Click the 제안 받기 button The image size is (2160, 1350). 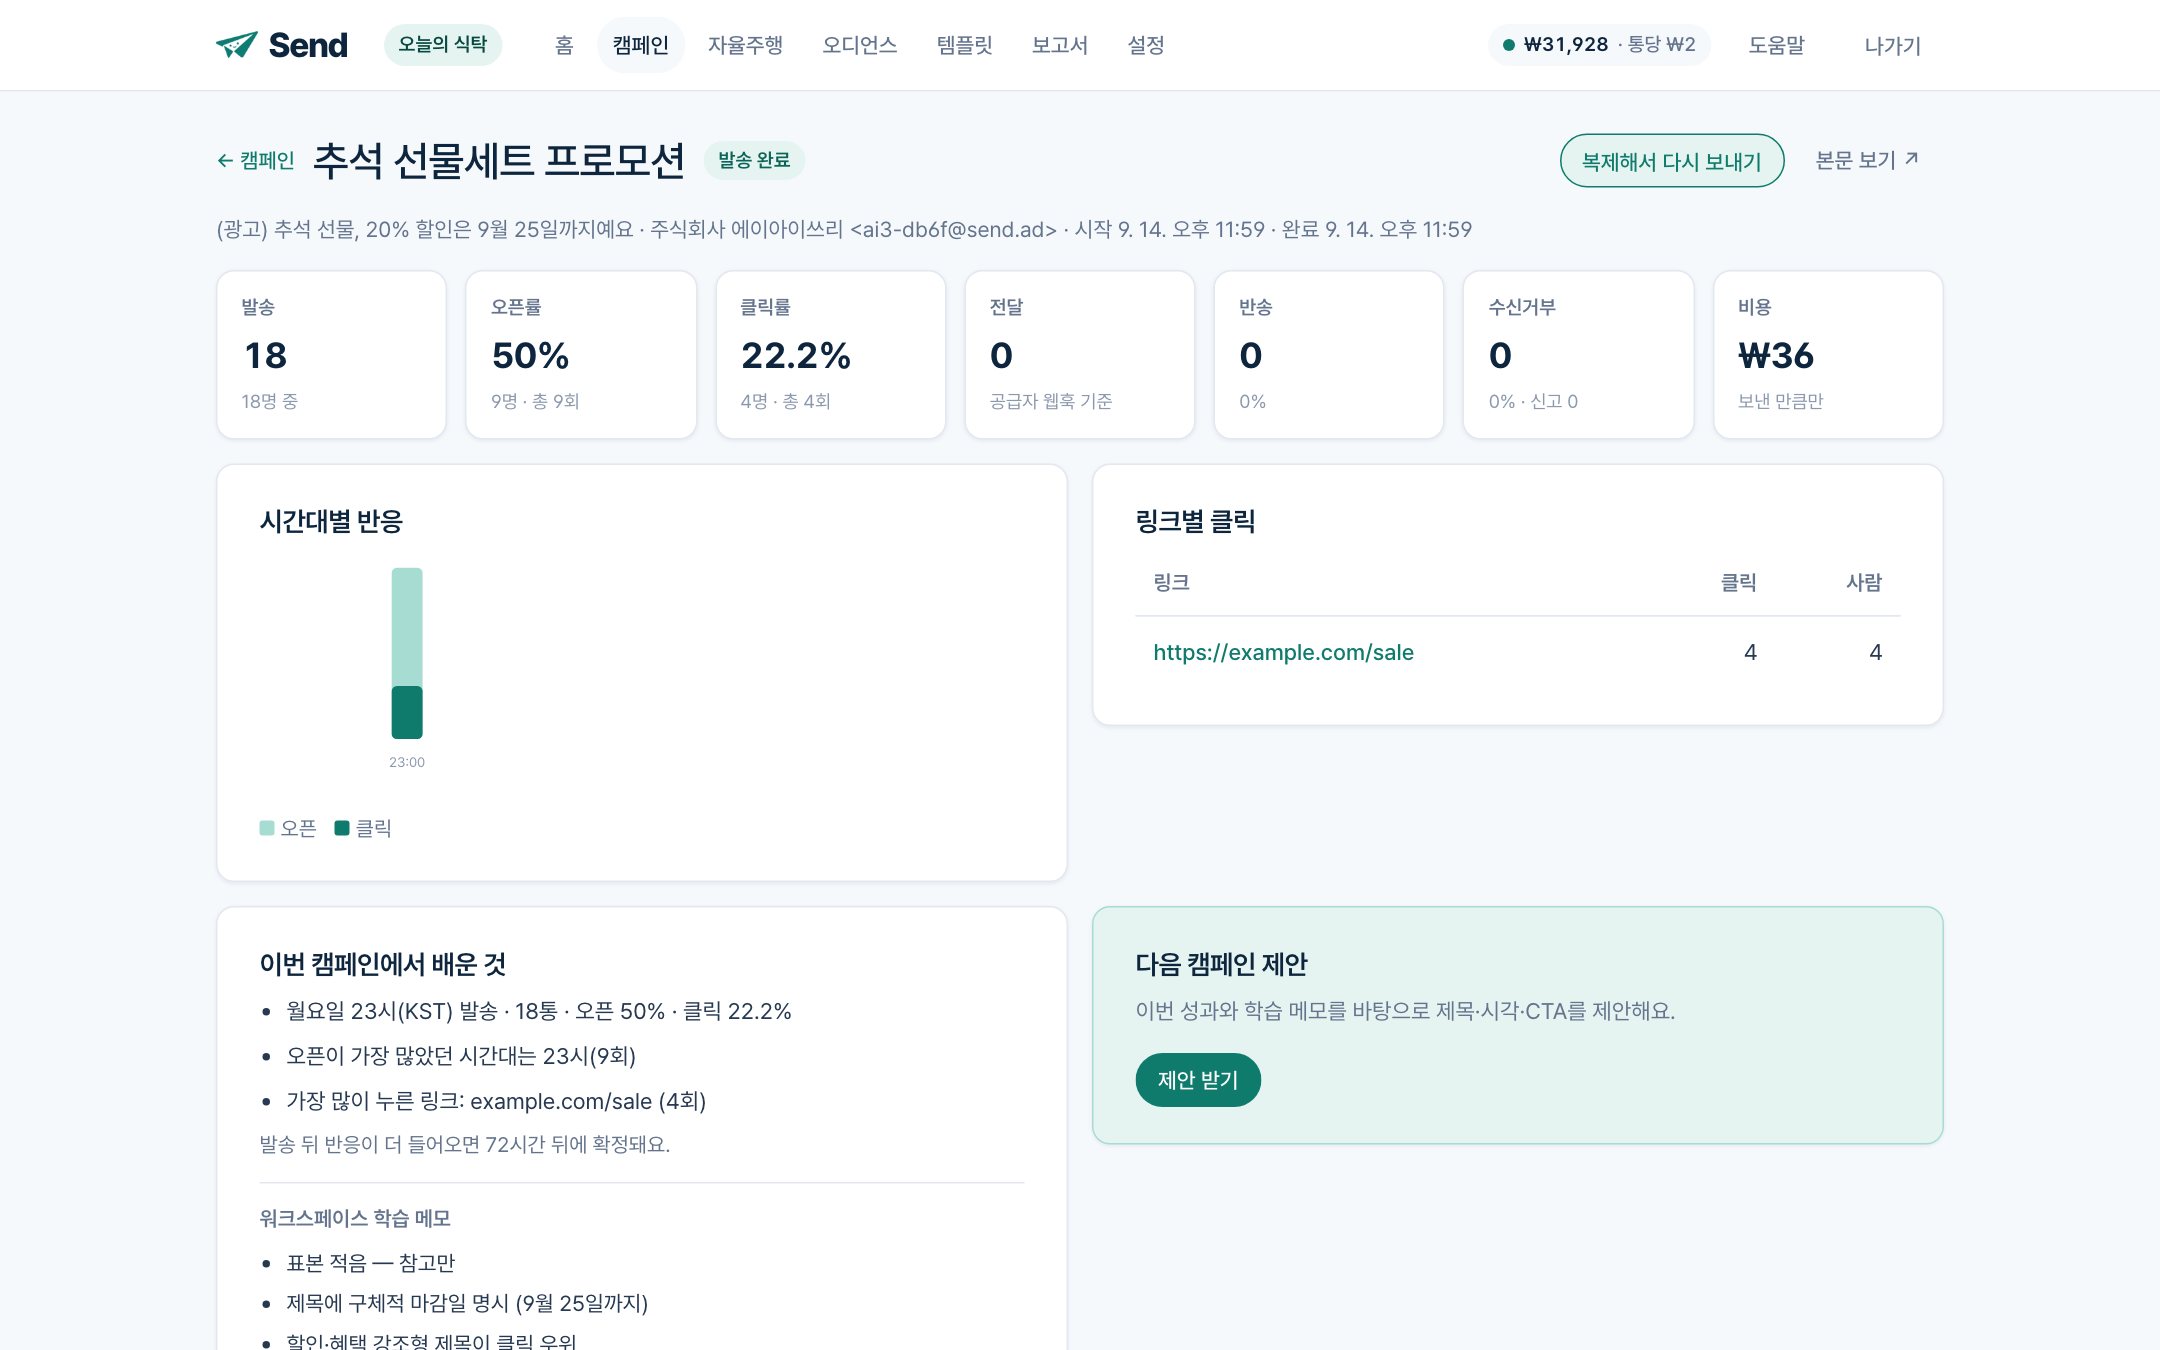(x=1198, y=1080)
